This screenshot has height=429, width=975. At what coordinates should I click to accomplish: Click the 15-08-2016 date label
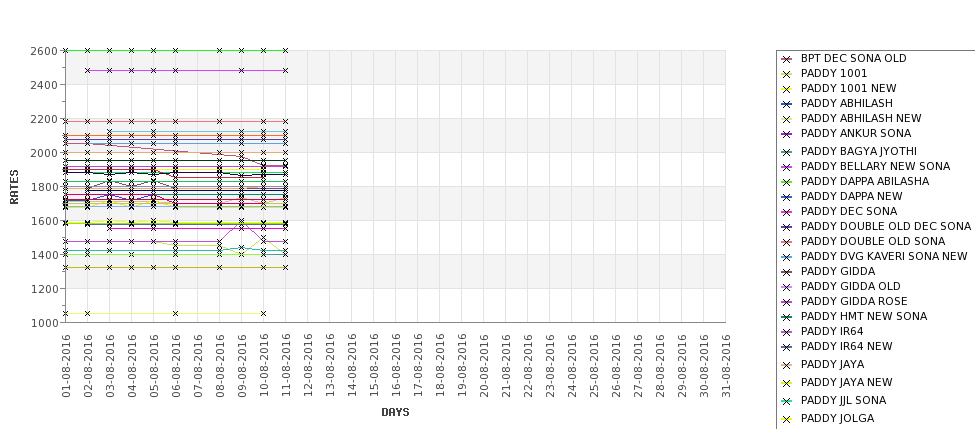click(374, 366)
